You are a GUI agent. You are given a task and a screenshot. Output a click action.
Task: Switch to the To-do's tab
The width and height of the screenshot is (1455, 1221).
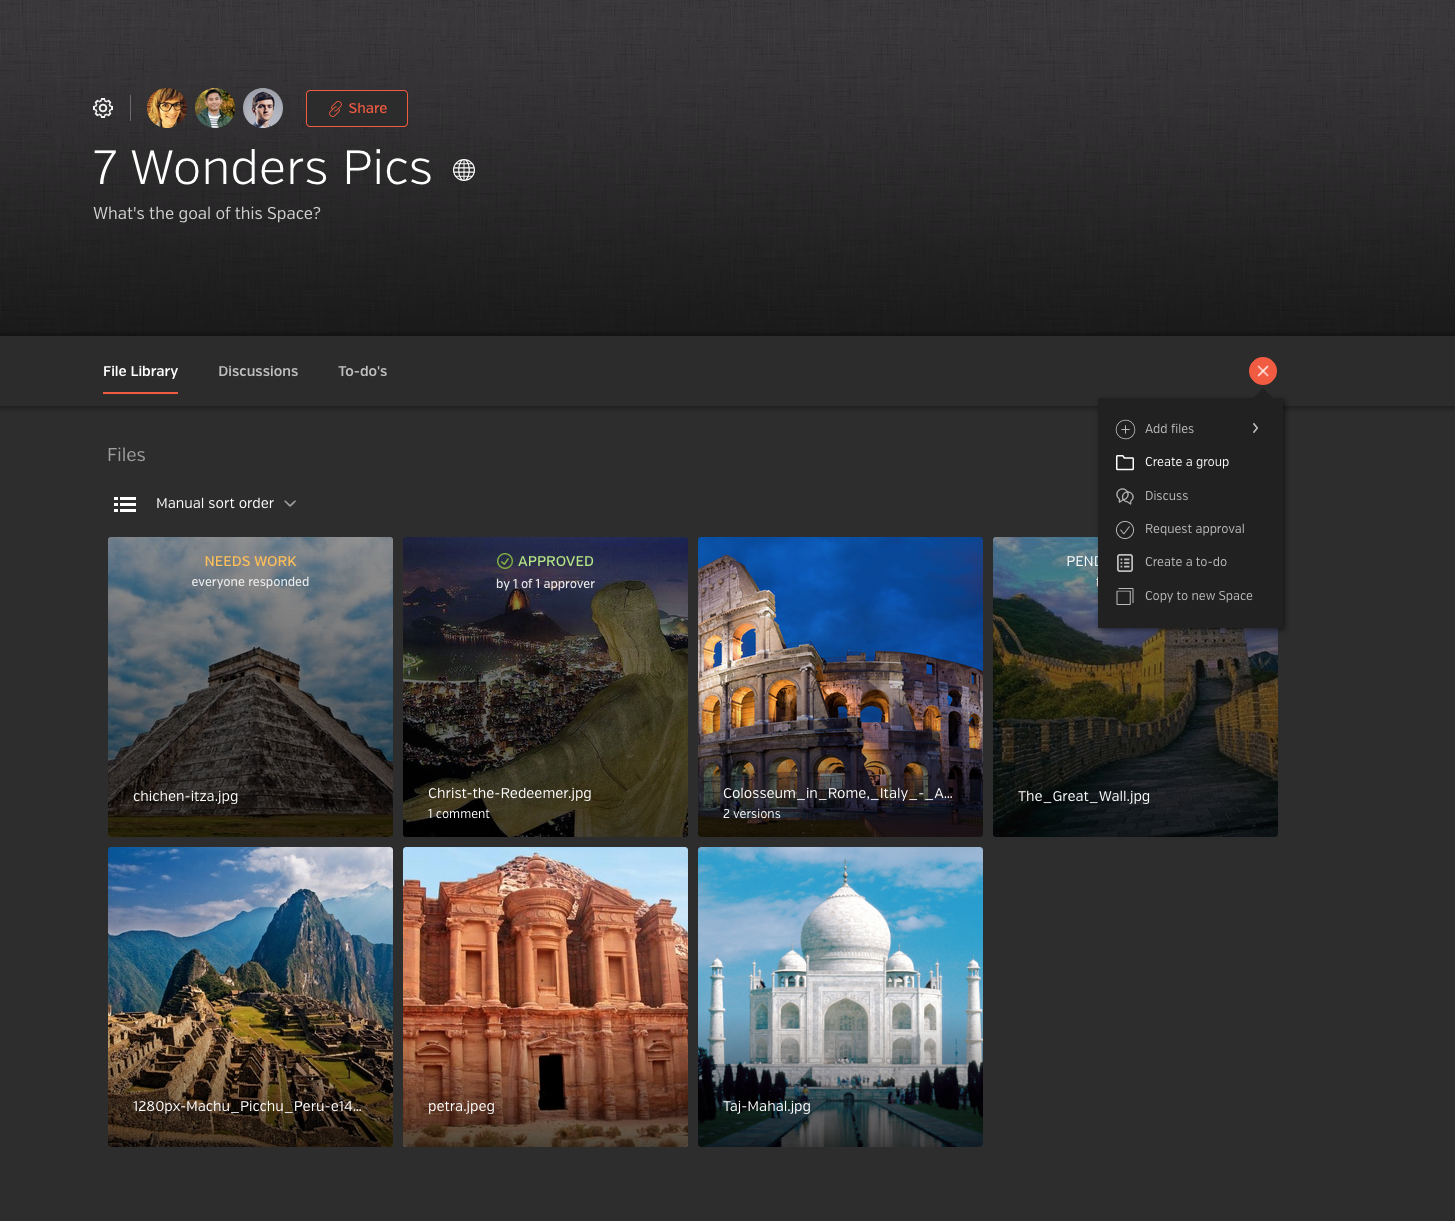pyautogui.click(x=362, y=371)
